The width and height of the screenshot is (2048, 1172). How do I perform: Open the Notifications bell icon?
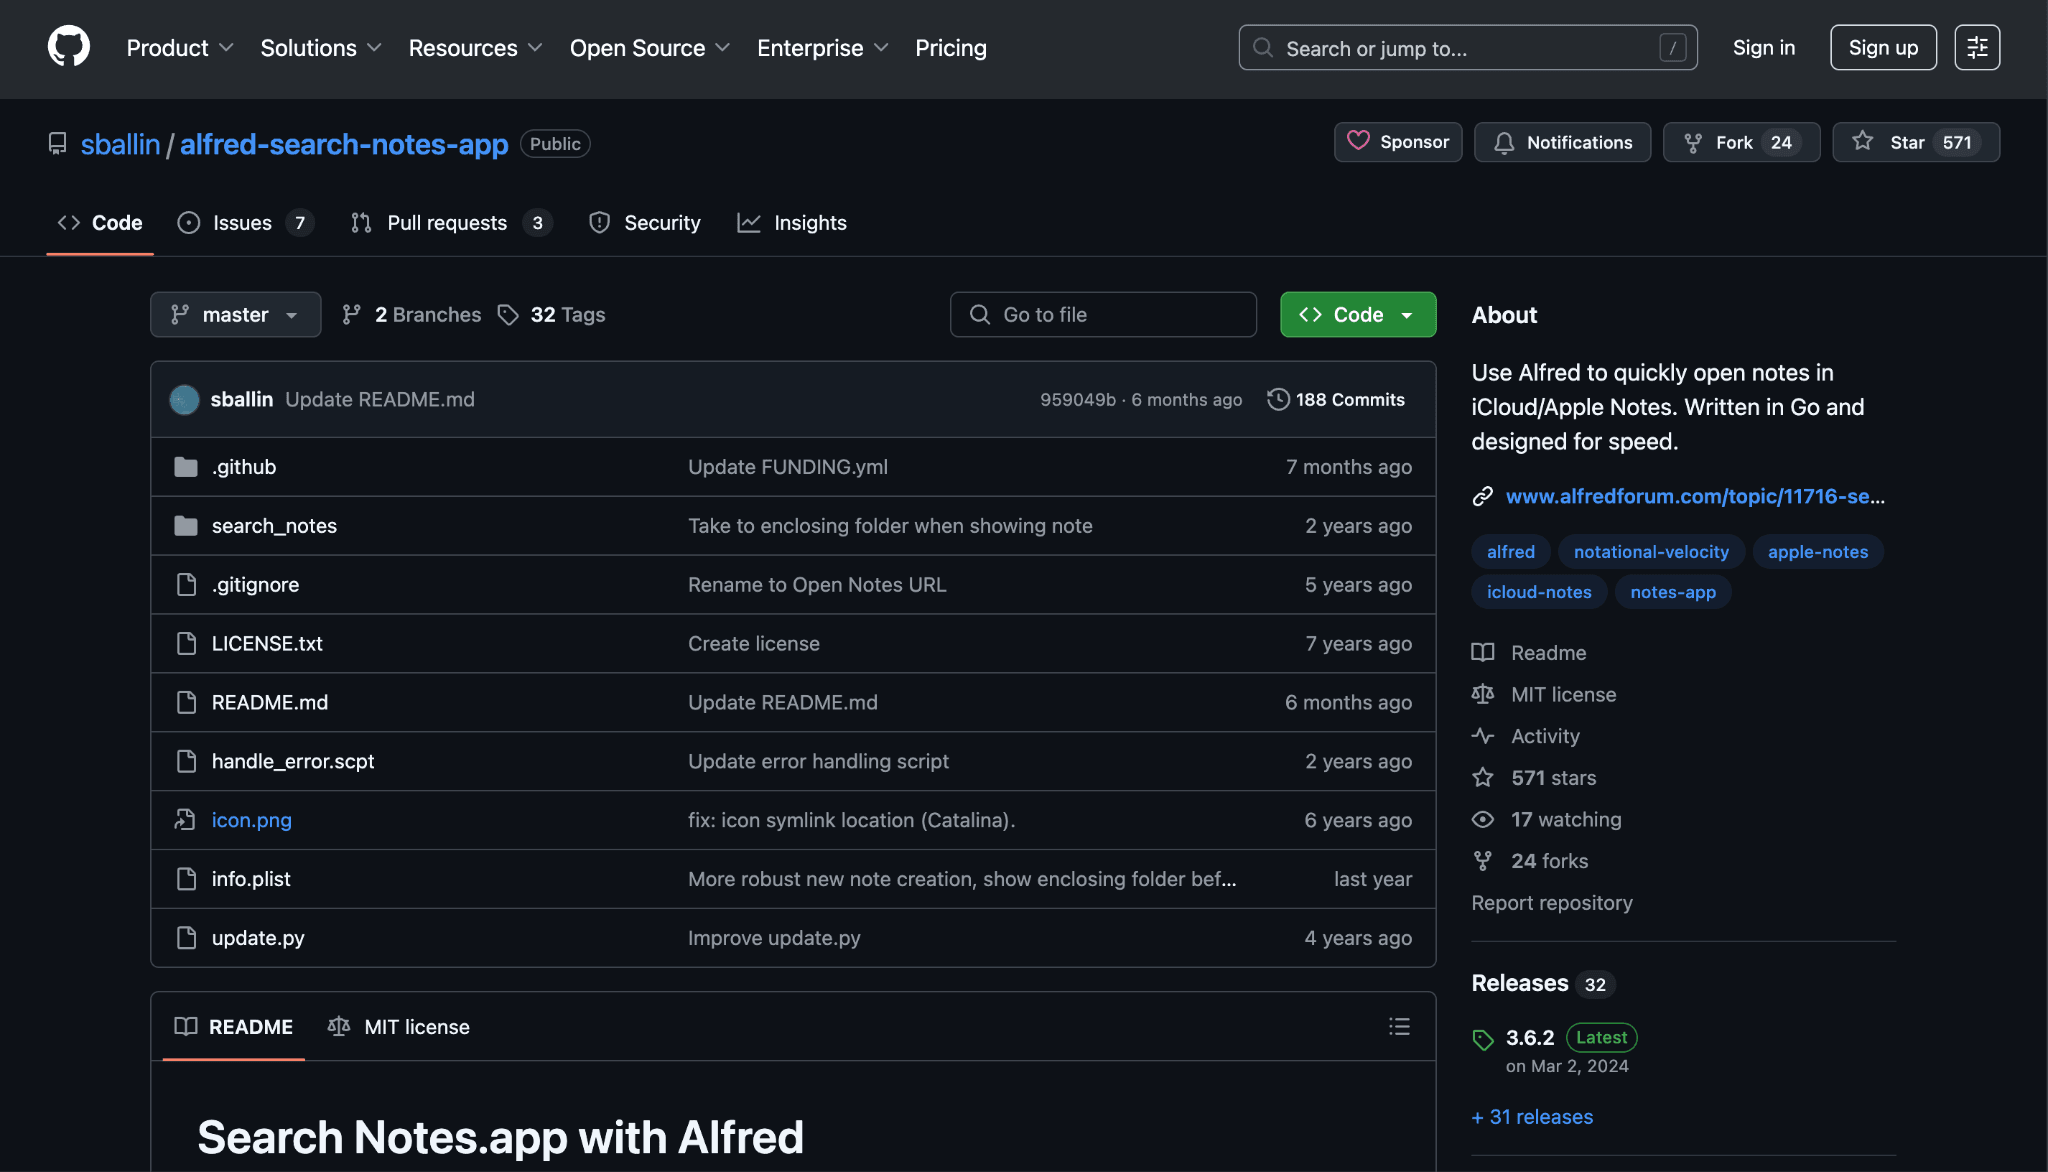[1504, 143]
